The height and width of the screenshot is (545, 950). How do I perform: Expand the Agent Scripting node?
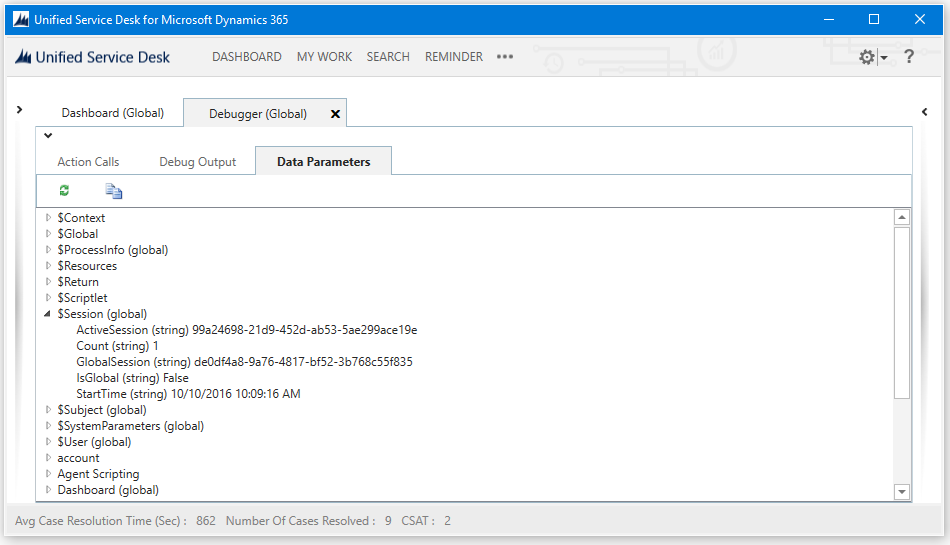coord(48,474)
